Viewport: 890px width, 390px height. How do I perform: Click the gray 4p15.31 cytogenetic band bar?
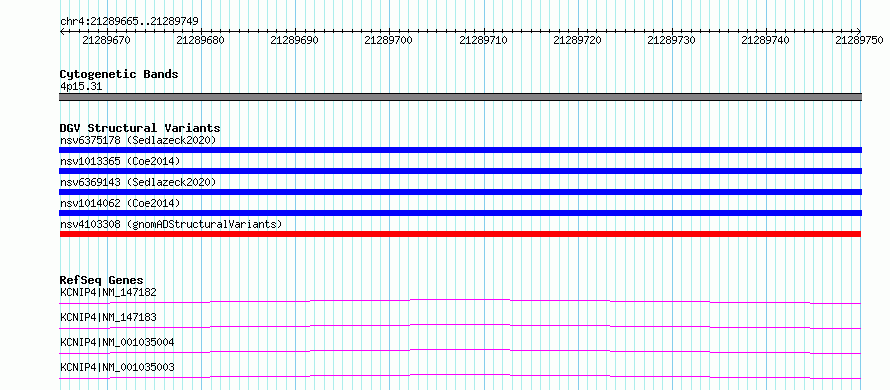coord(460,97)
